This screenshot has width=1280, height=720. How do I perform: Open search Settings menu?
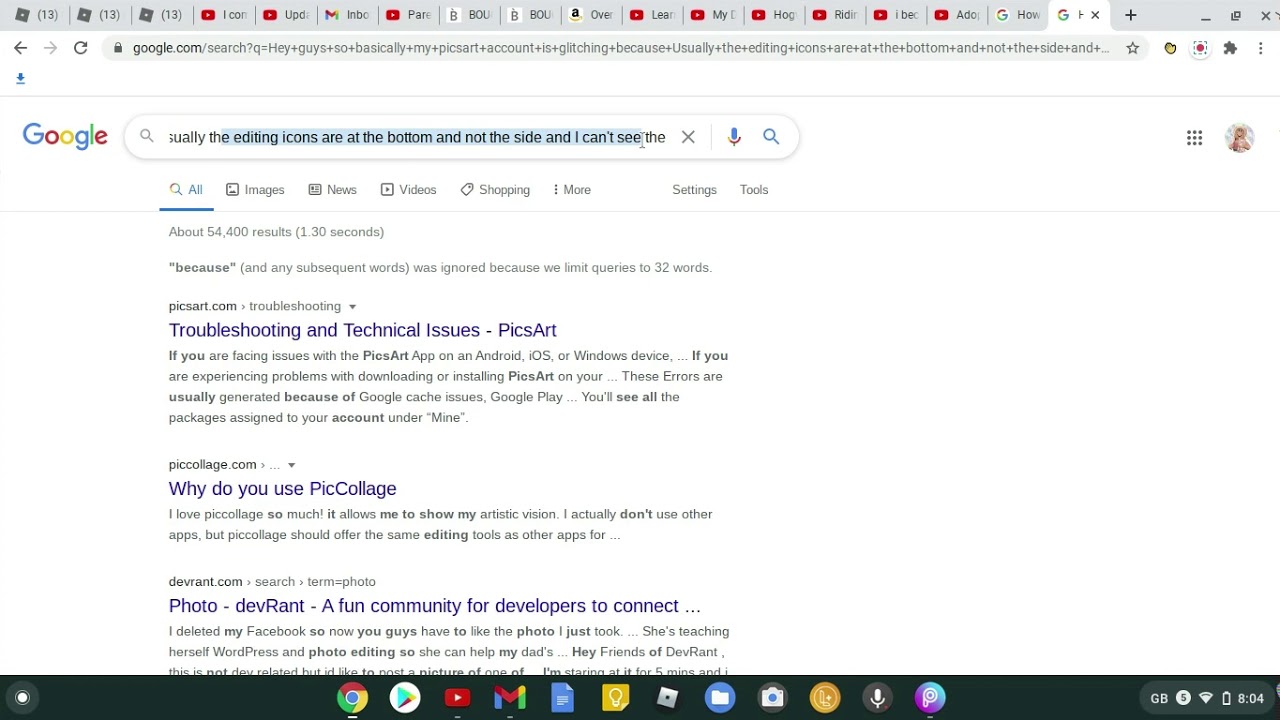coord(694,190)
